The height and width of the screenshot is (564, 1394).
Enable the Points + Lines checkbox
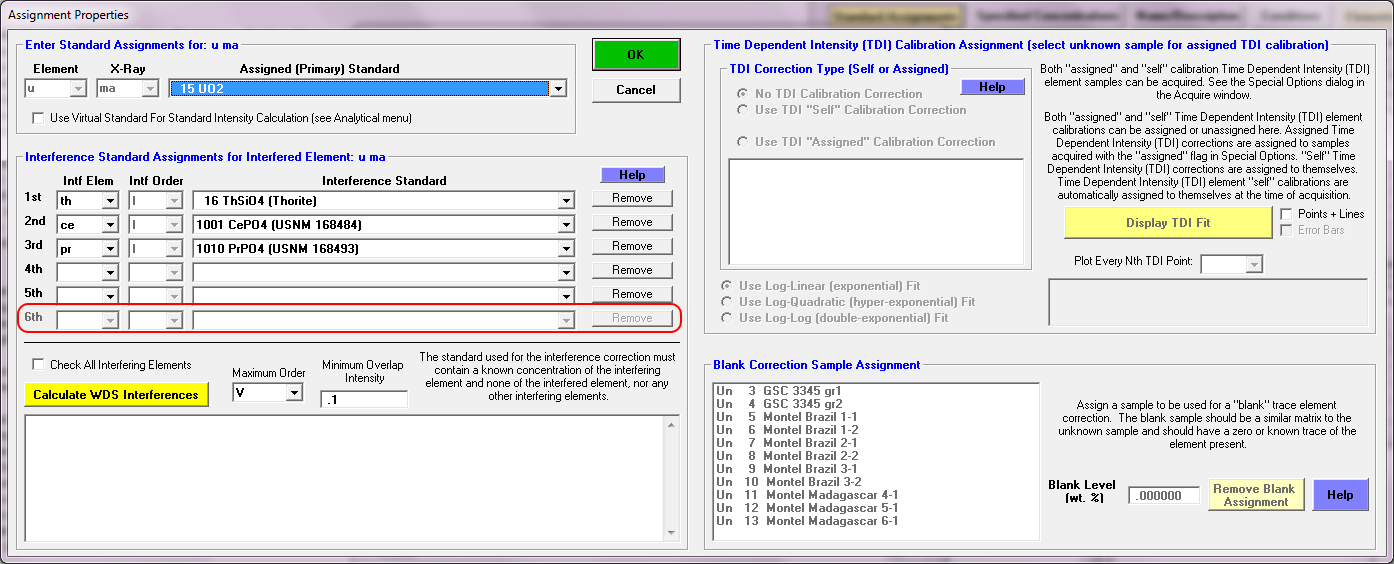coord(1287,214)
